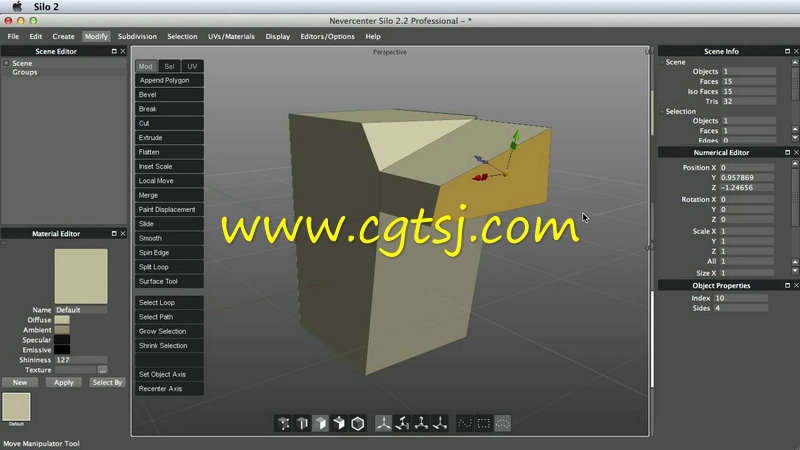Choose lasso selection style icon
800x450 pixels.
(x=503, y=423)
